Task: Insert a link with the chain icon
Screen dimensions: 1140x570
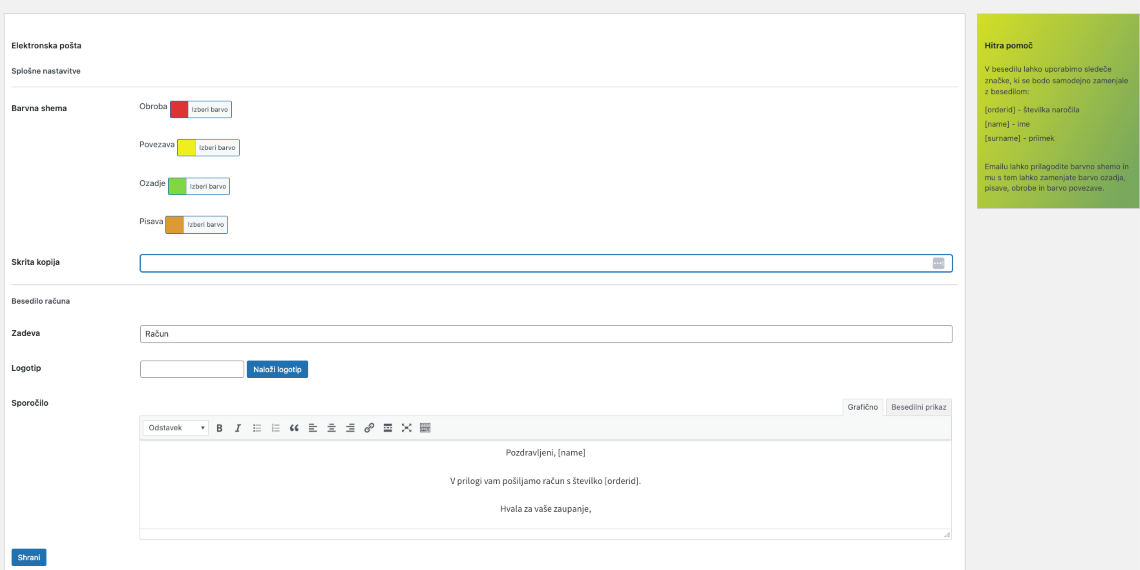Action: (369, 428)
